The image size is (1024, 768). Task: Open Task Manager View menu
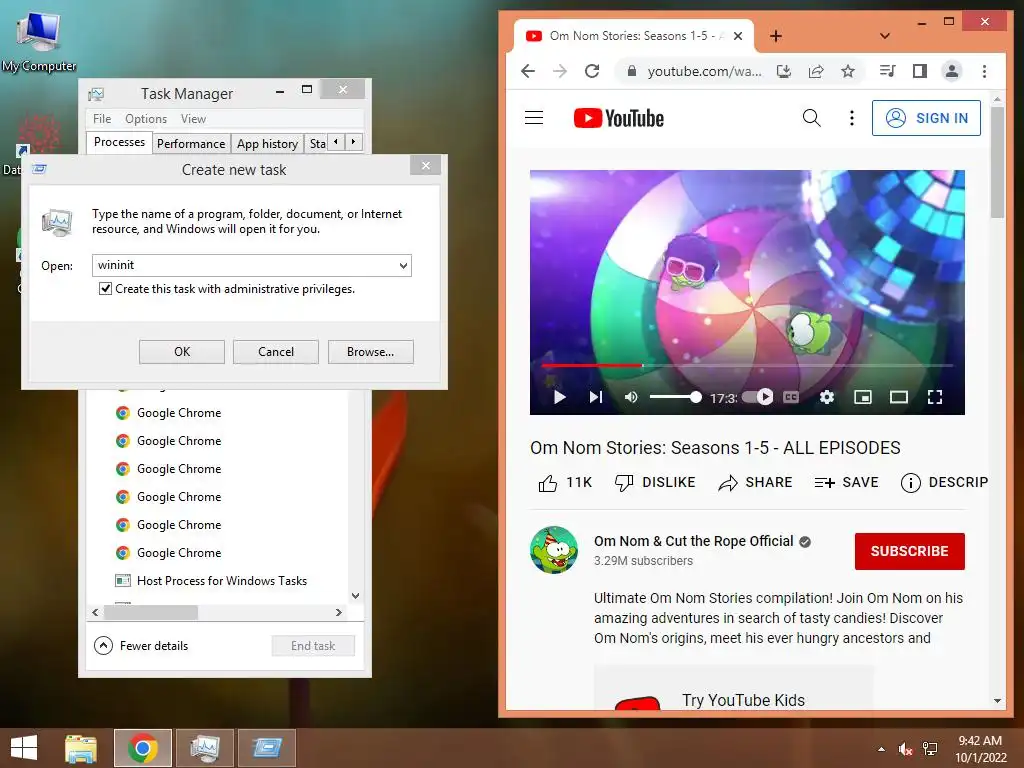193,119
